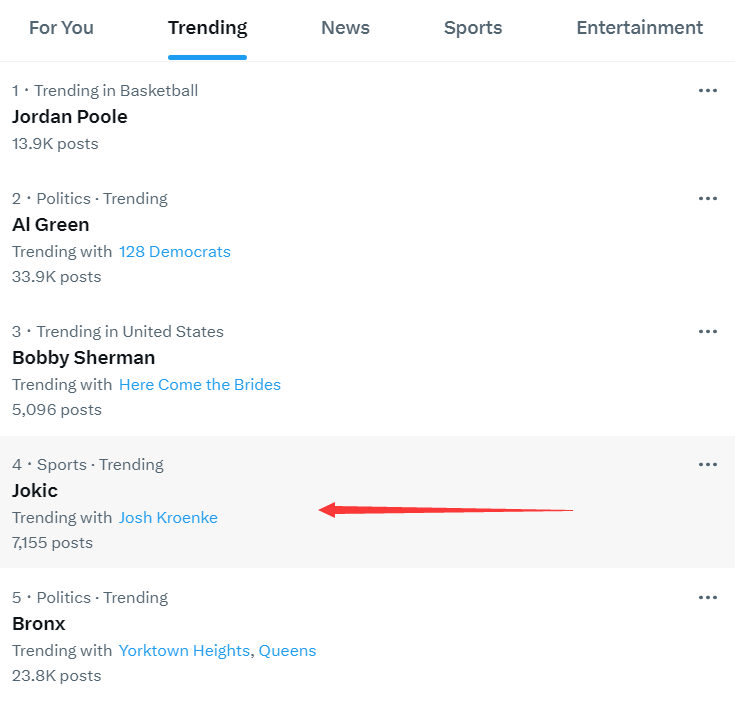Open more options for Jokic trend
The height and width of the screenshot is (712, 735).
pos(708,464)
